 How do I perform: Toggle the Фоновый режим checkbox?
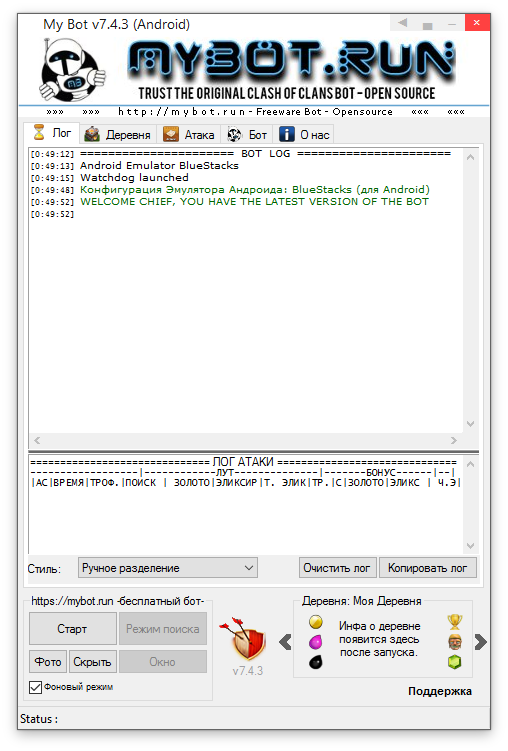click(x=35, y=687)
